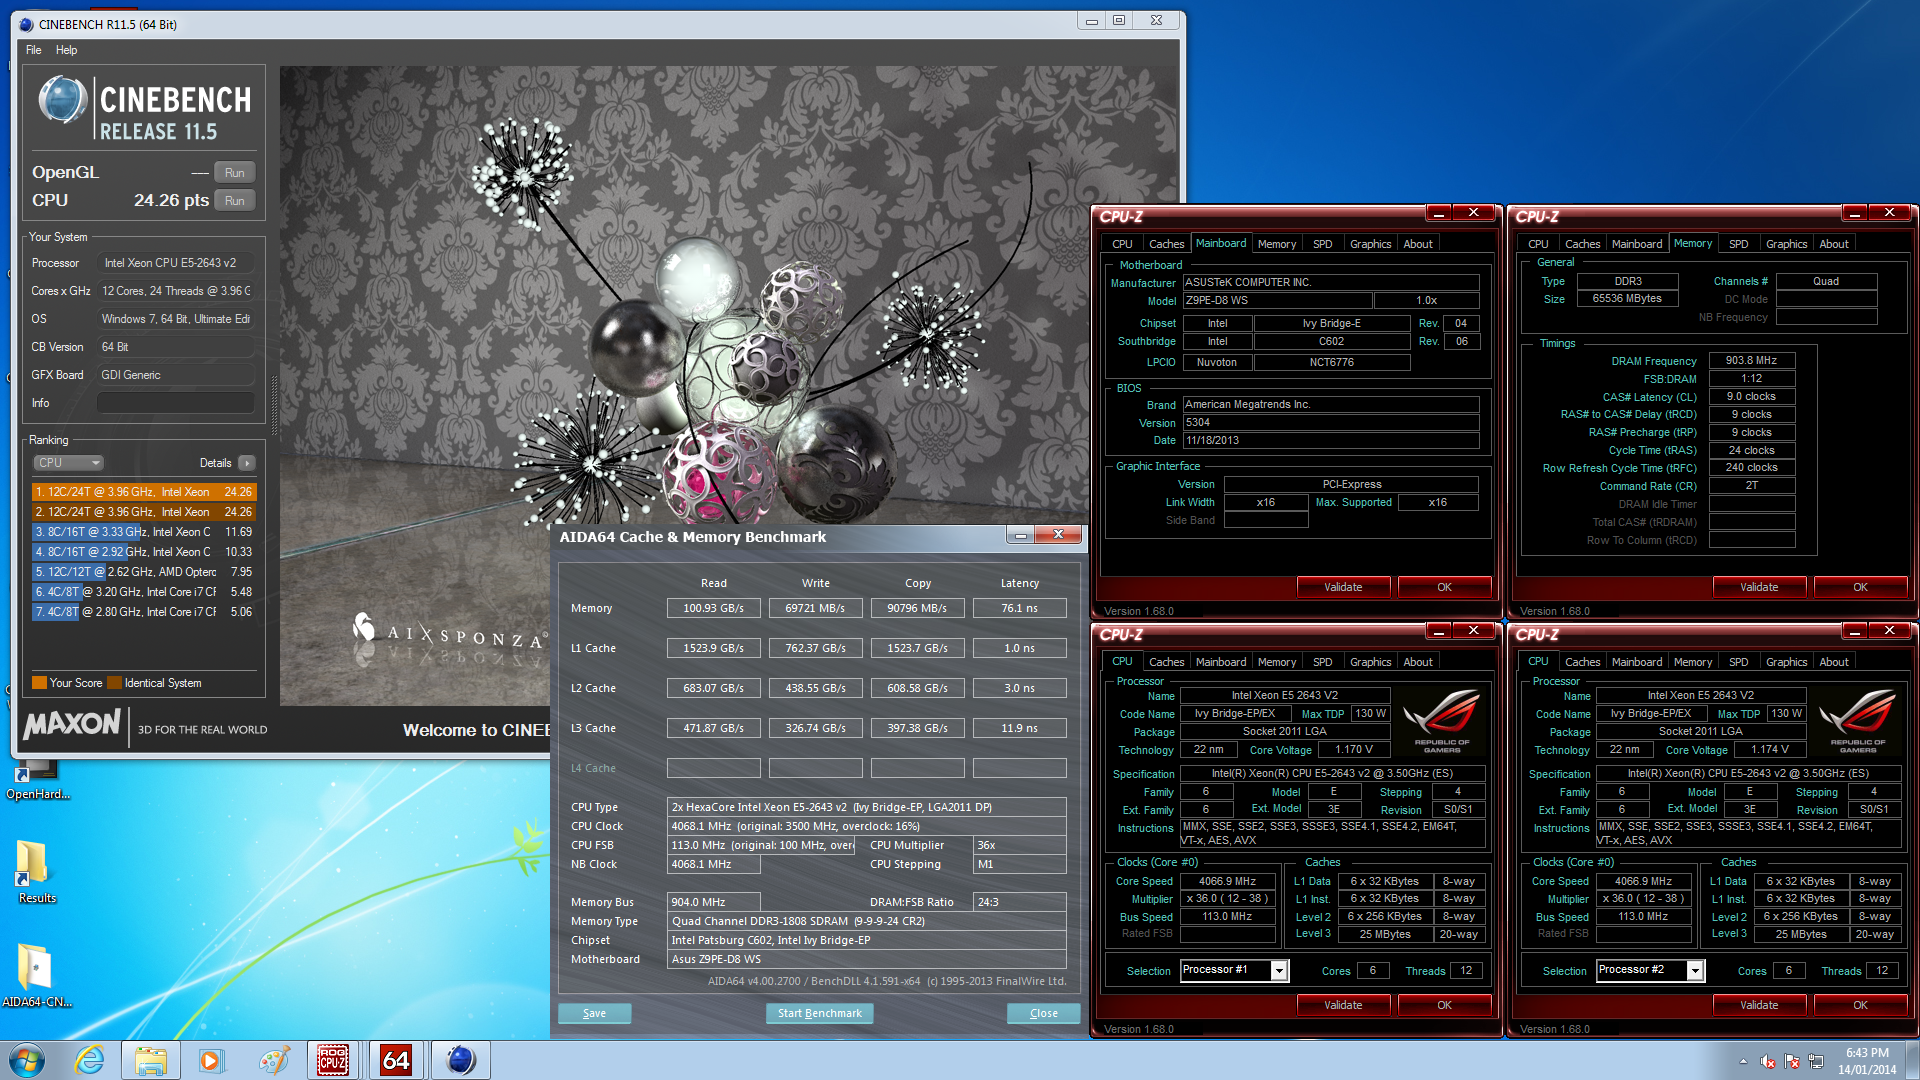Click Close button in AIDA64 benchmark
1920x1080 pixels.
(1043, 1013)
